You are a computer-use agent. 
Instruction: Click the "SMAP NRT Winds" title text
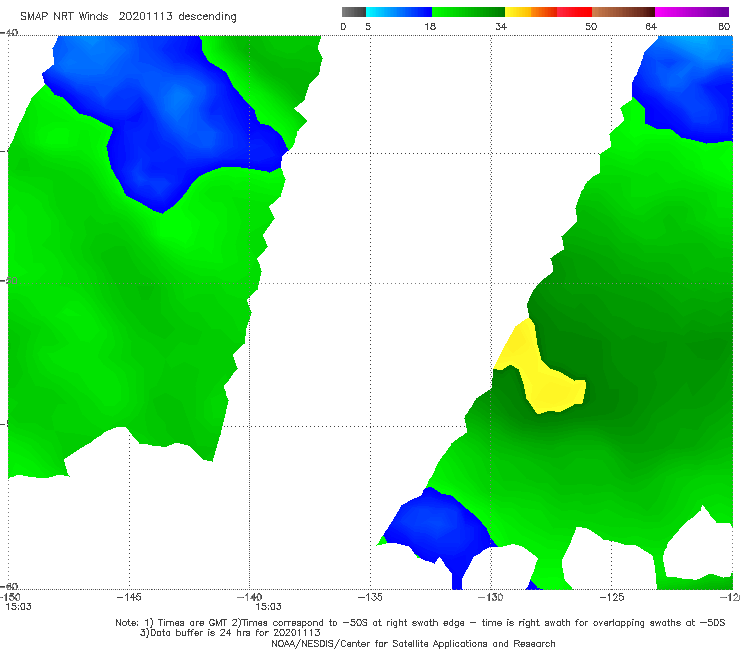(x=64, y=16)
